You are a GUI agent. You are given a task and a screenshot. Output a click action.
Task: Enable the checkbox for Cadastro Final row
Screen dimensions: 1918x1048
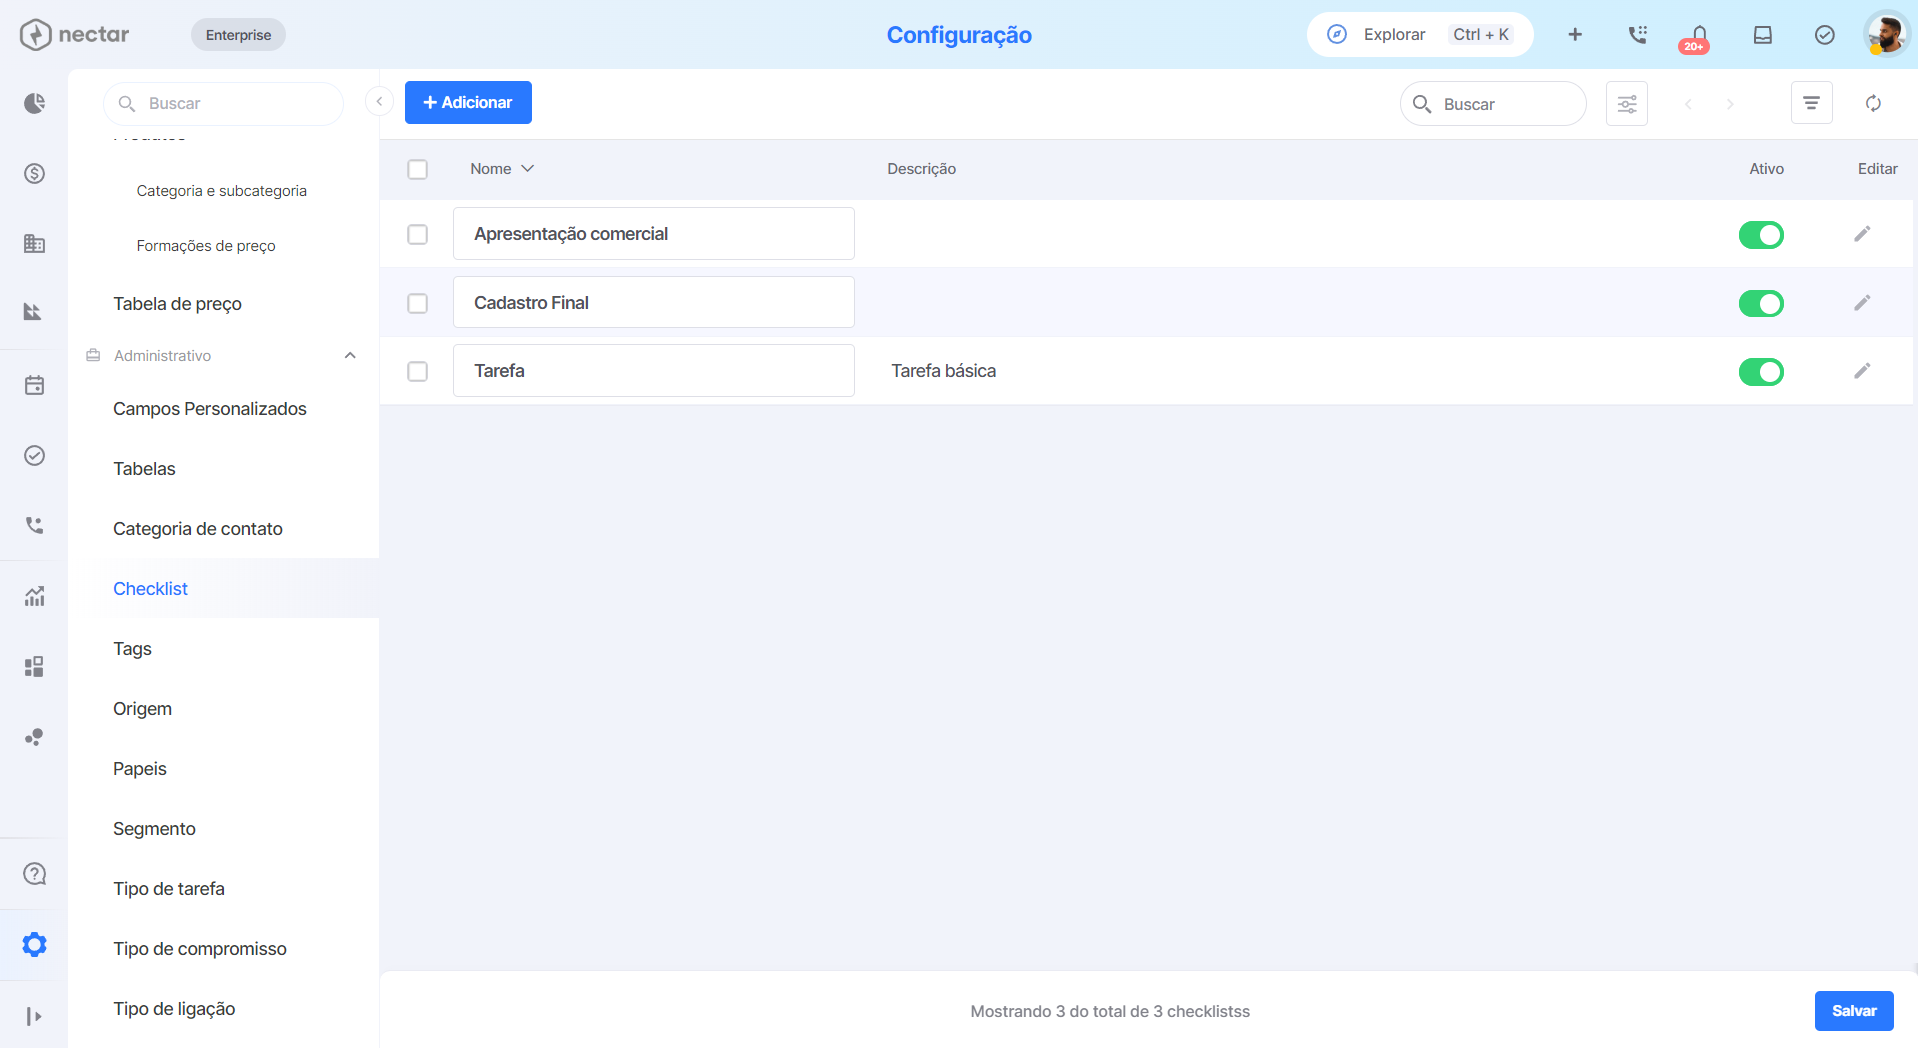coord(417,303)
